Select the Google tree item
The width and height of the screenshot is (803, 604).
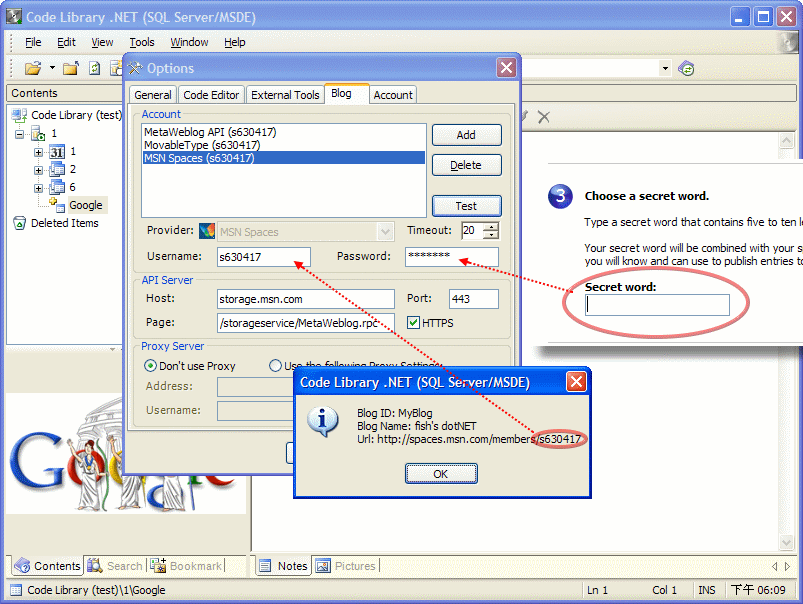(x=86, y=205)
